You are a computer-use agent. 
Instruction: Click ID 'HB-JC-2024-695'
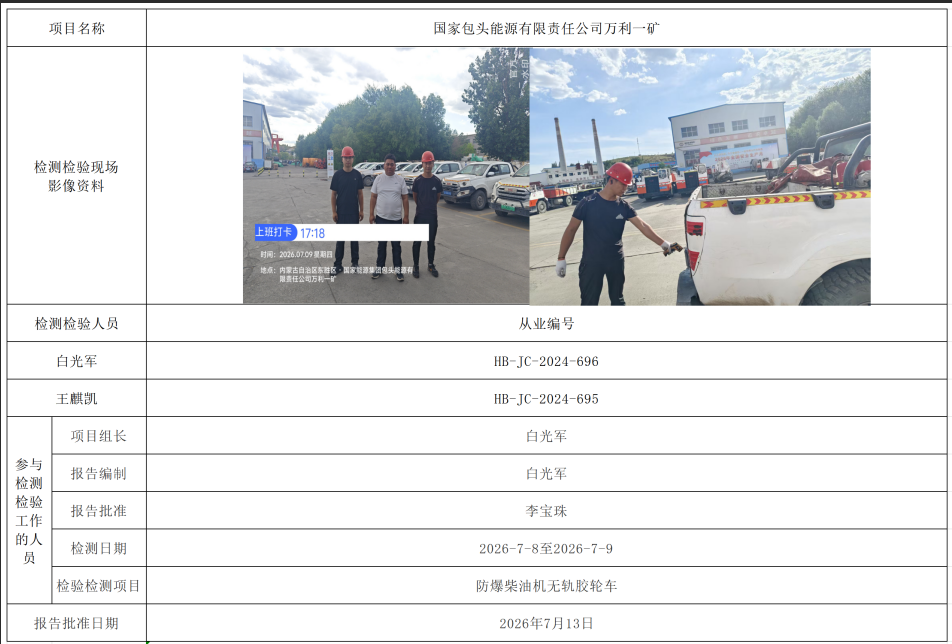pos(546,399)
